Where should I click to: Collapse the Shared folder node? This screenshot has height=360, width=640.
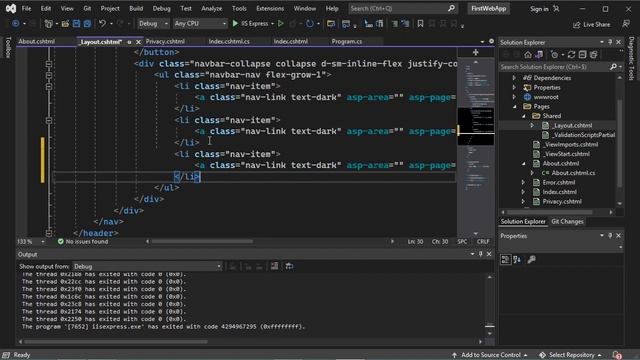pos(524,116)
